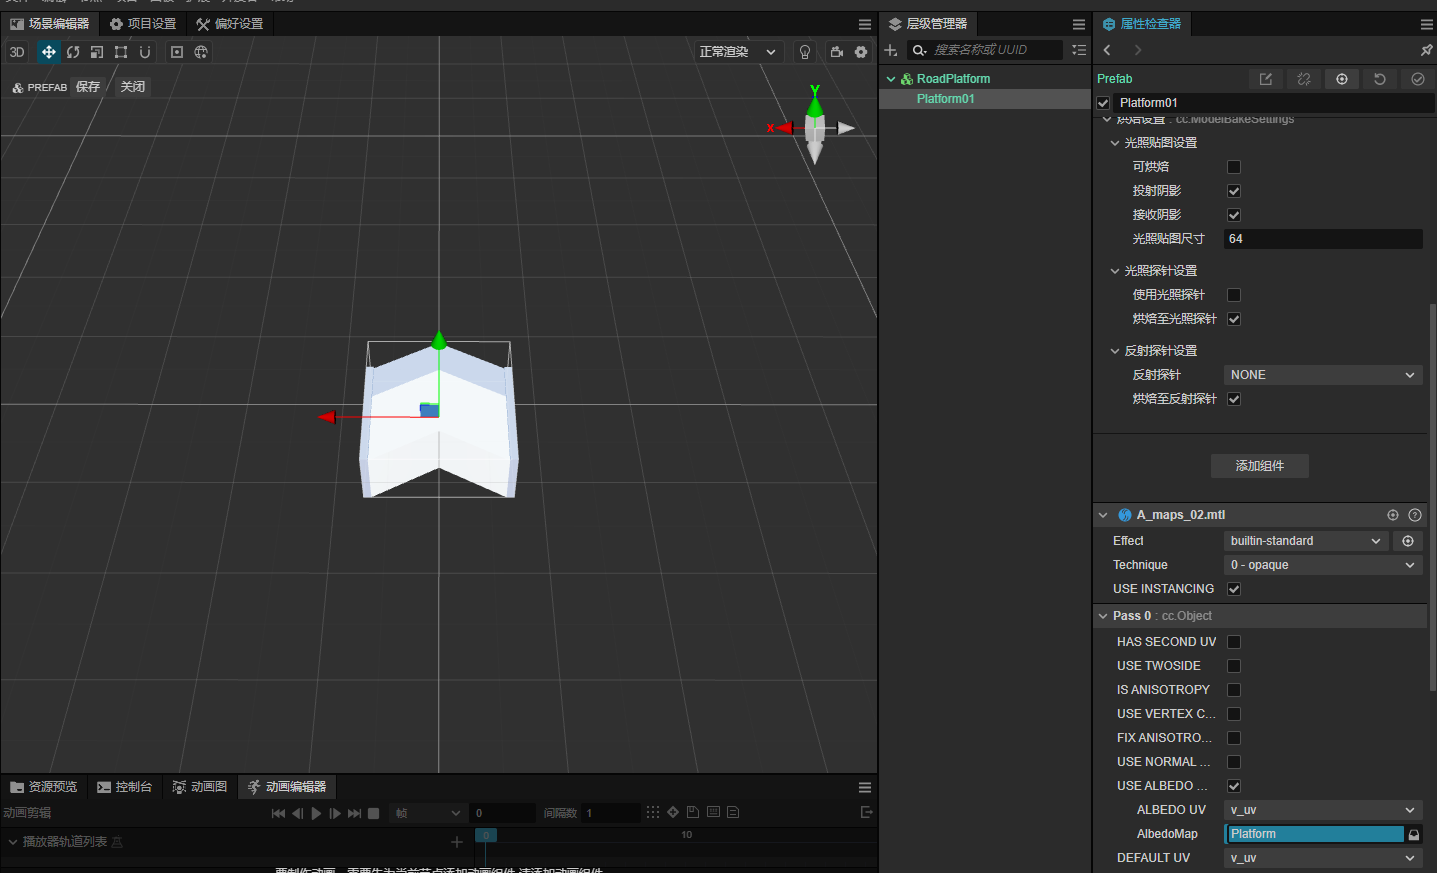Jump to first animation frame
This screenshot has width=1437, height=873.
tap(278, 813)
